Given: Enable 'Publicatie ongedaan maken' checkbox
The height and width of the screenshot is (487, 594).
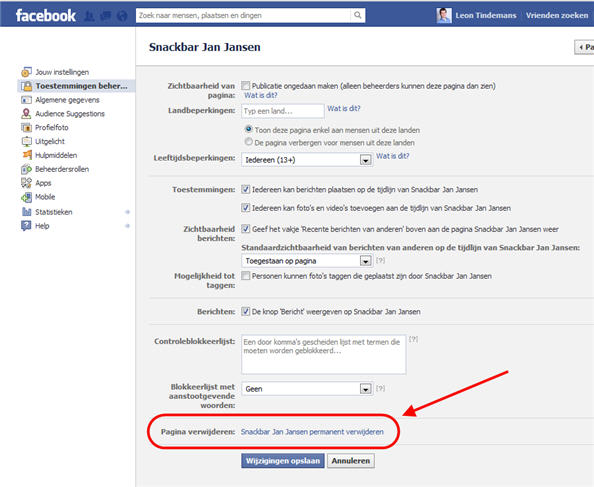Looking at the screenshot, I should (245, 86).
